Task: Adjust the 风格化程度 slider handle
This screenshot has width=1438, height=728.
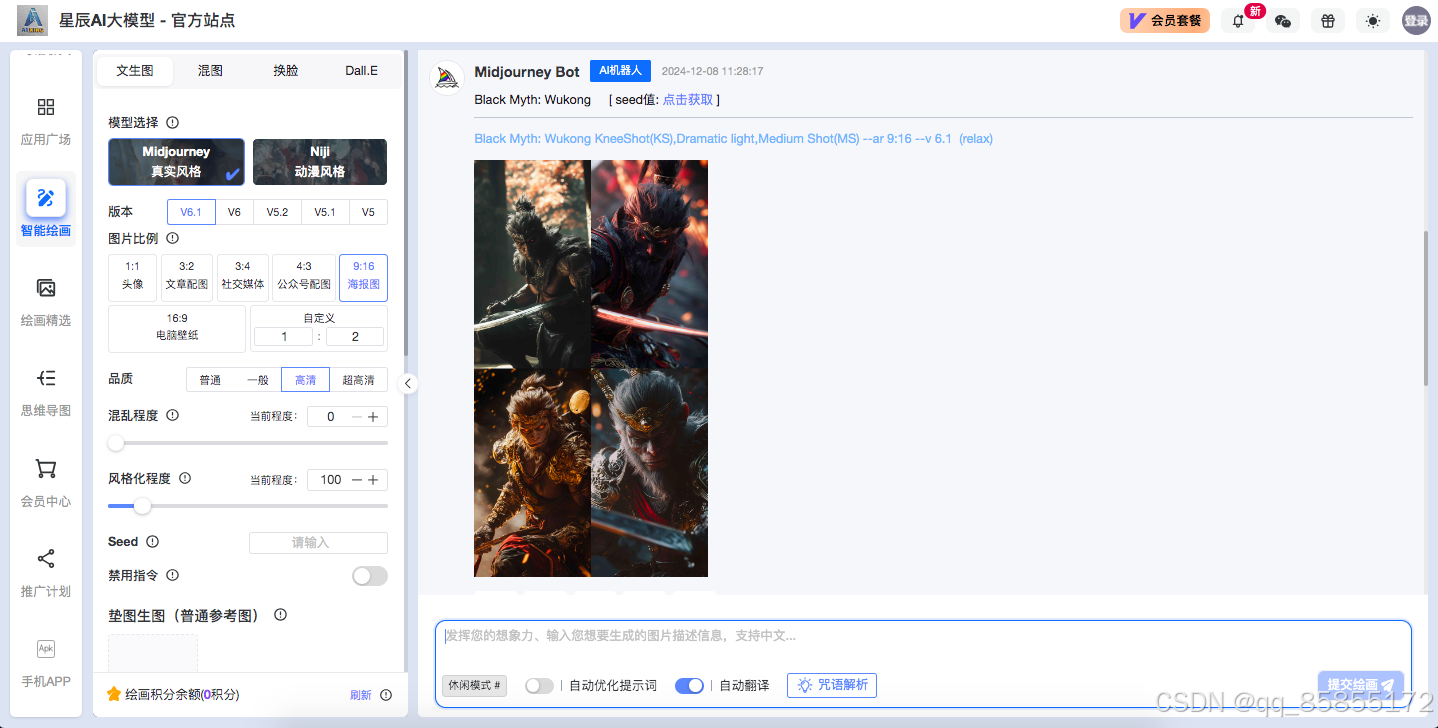Action: pos(142,506)
